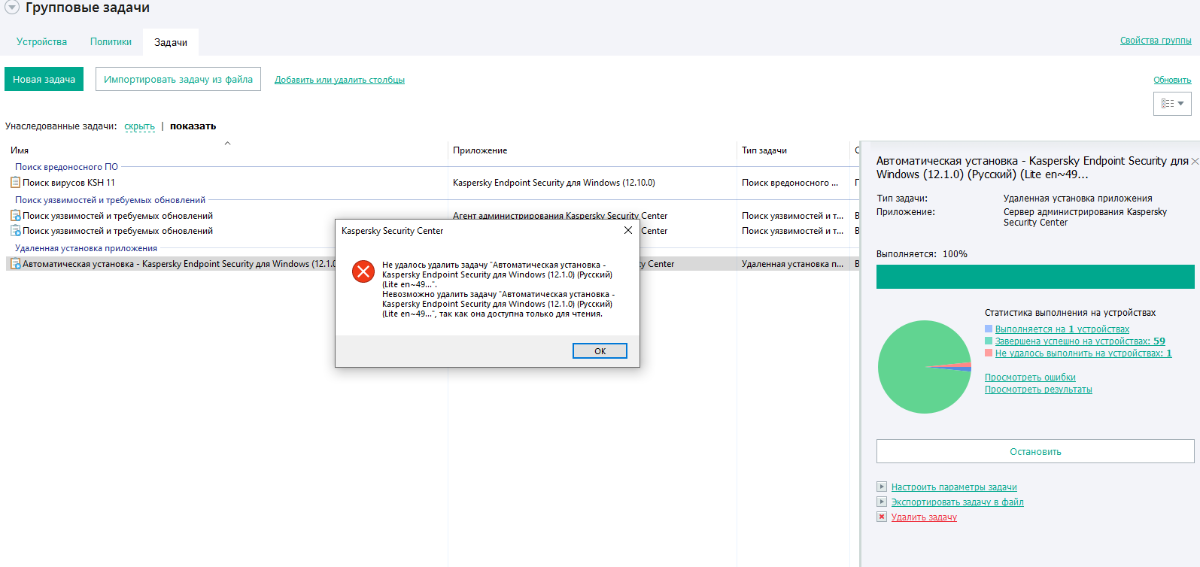Create a task with Новая задача button
The height and width of the screenshot is (567, 1200).
click(44, 80)
